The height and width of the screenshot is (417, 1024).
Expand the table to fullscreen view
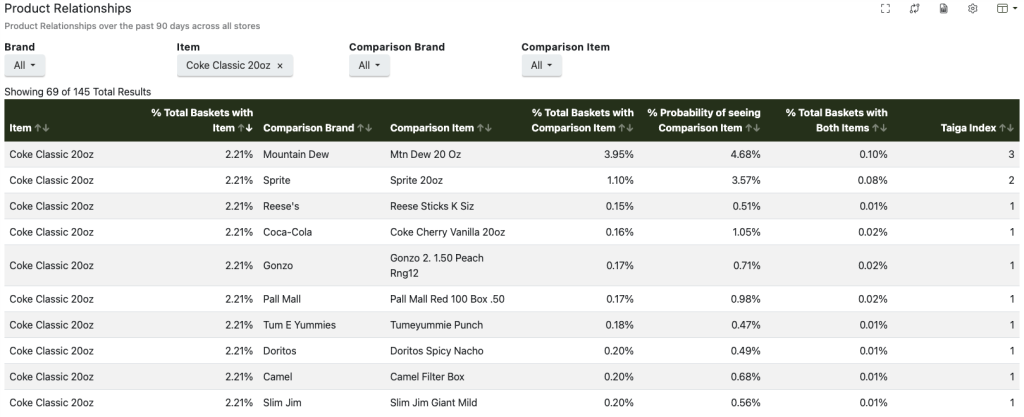click(x=885, y=8)
